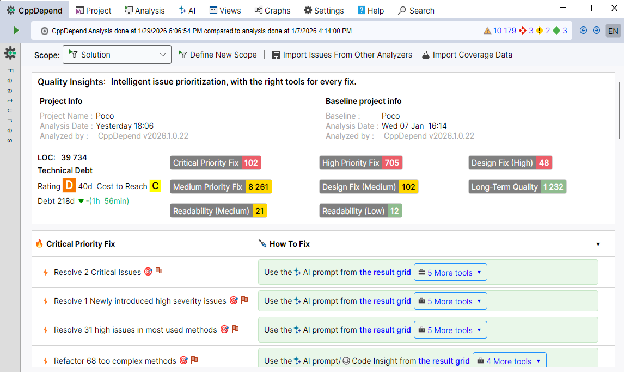Open Design Fix (High) 48 badge
The height and width of the screenshot is (372, 624).
(x=510, y=163)
